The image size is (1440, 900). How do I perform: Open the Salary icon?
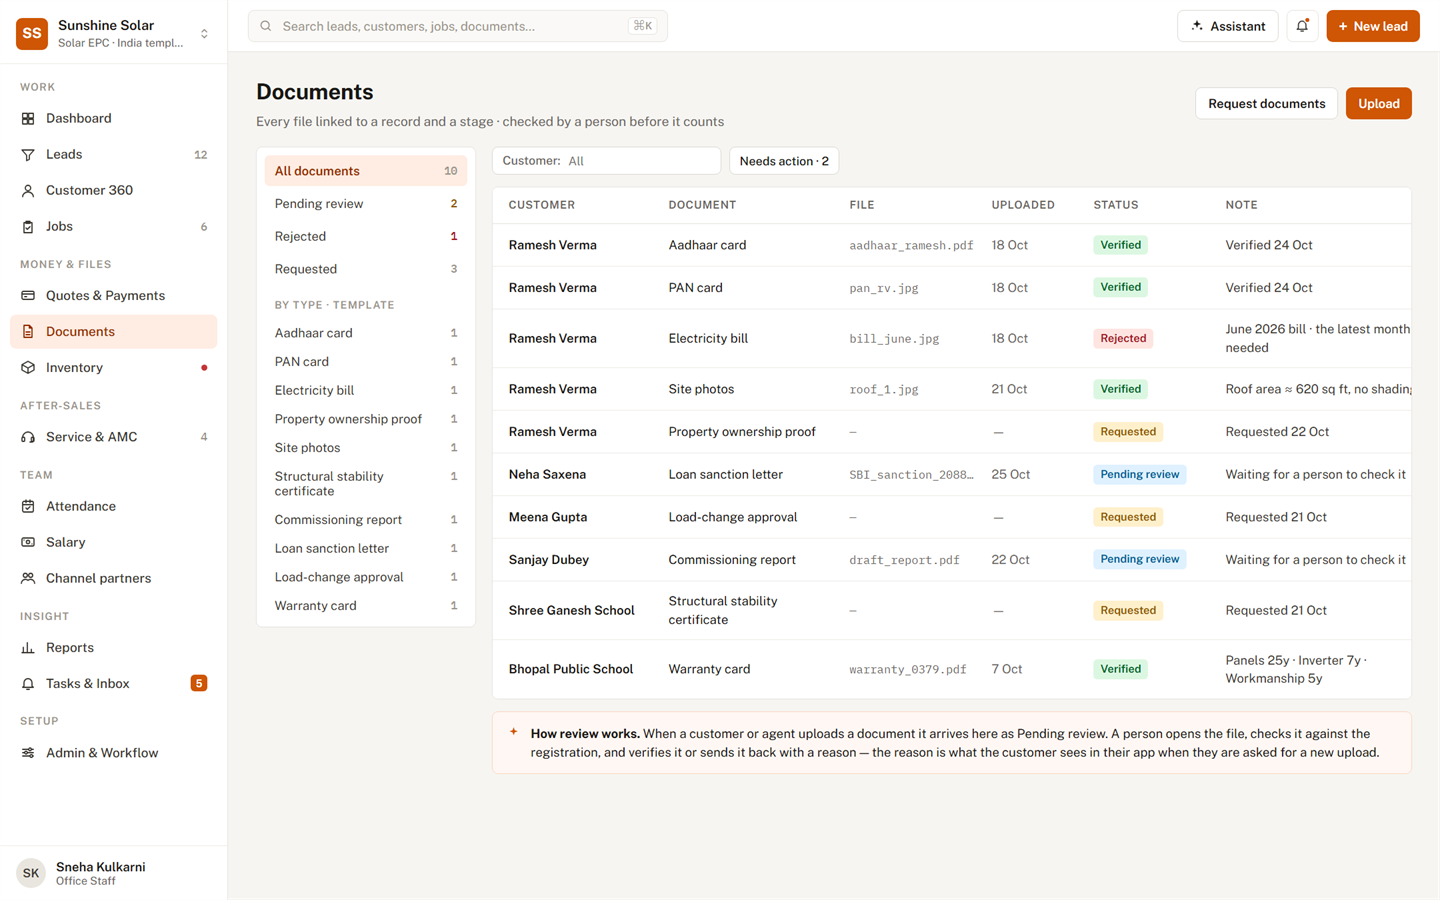28,542
